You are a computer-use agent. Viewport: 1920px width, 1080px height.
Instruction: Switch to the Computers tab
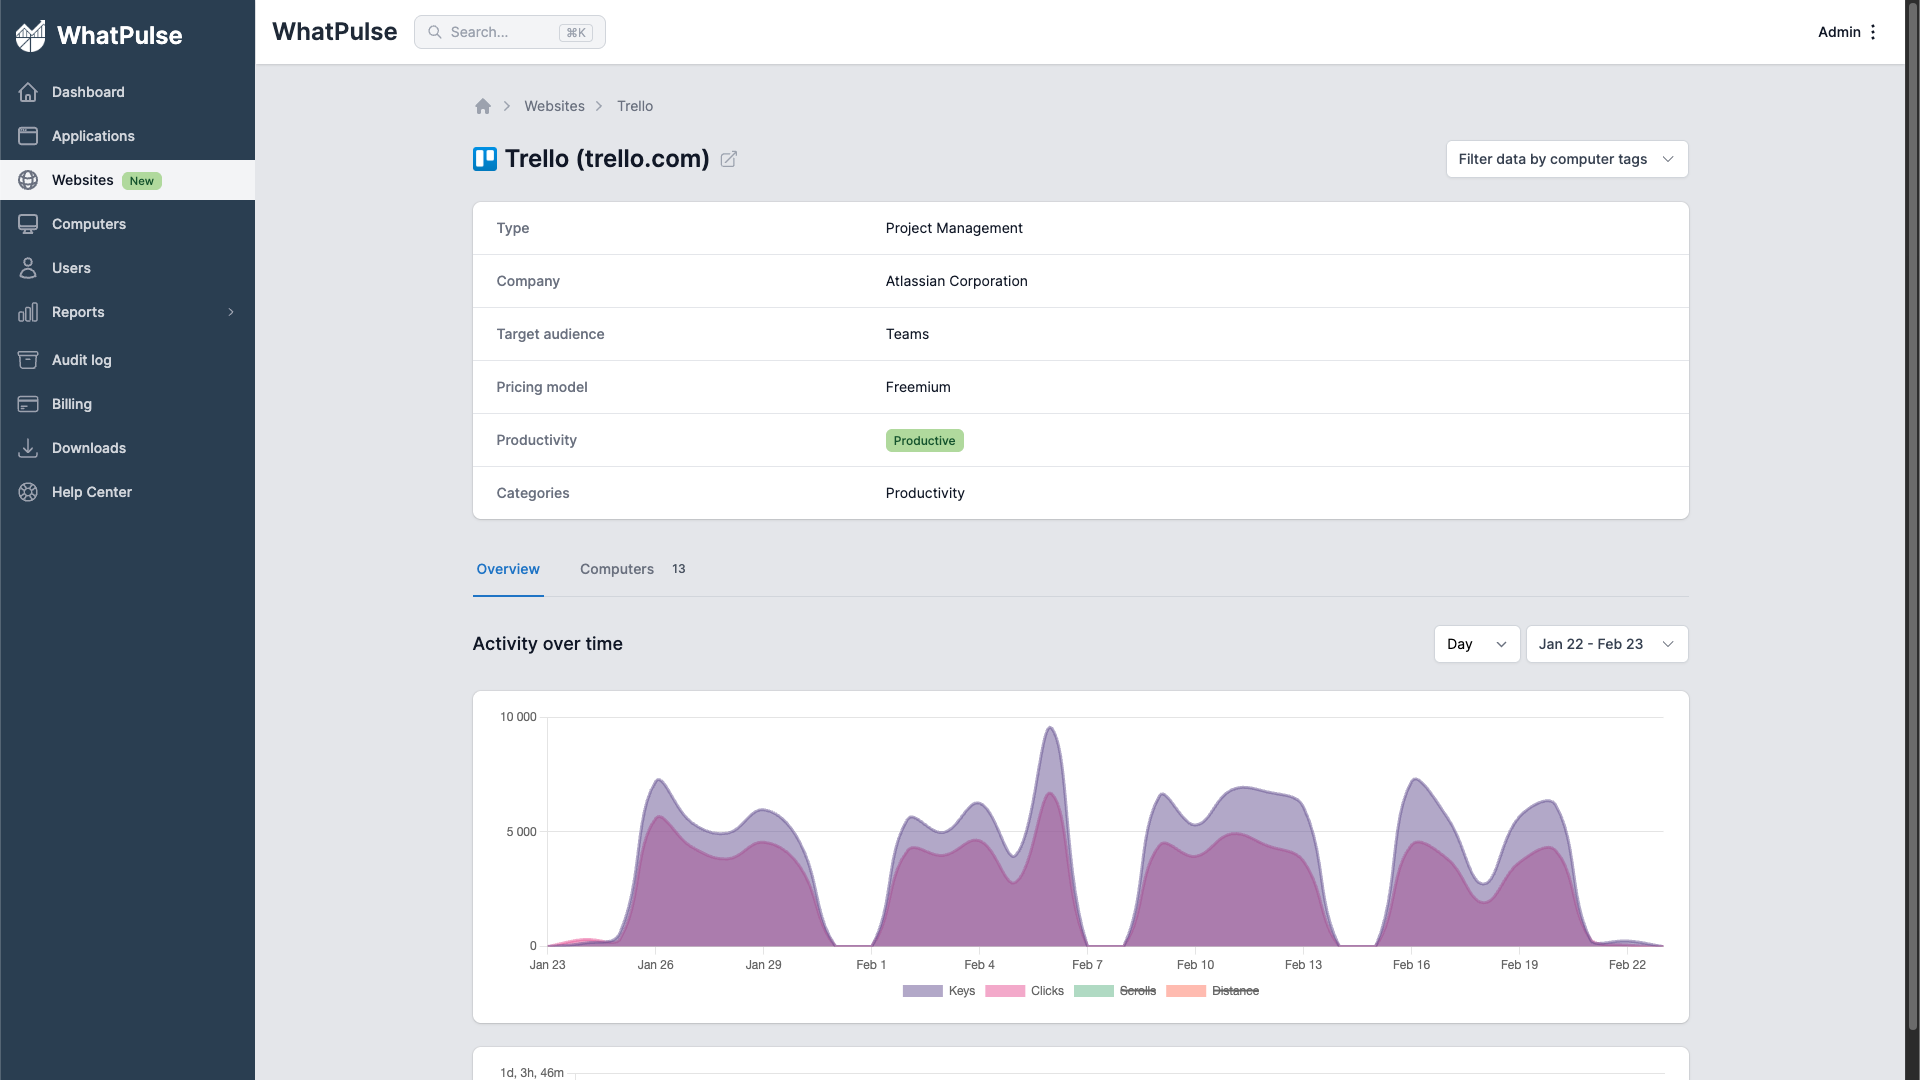point(616,569)
